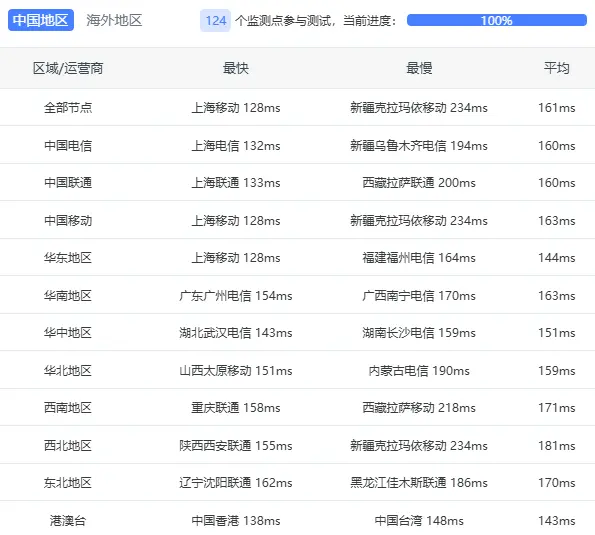Viewport: 595px width, 535px height.
Task: Click the 100% progress bar
Action: 497,20
